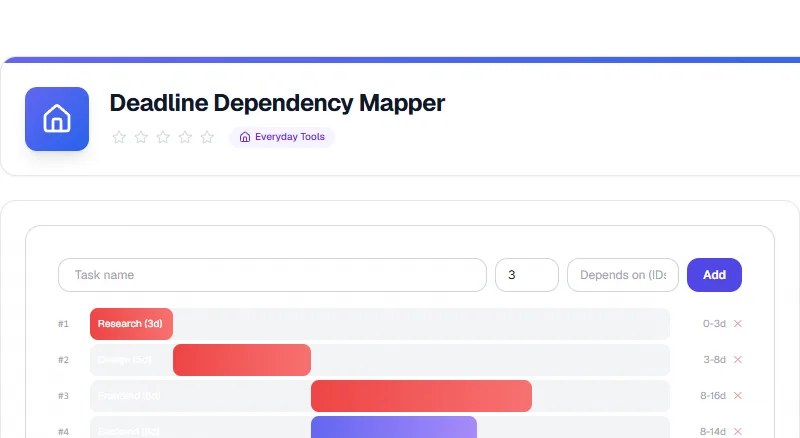
Task: Click the duration field showing 3
Action: click(x=527, y=275)
